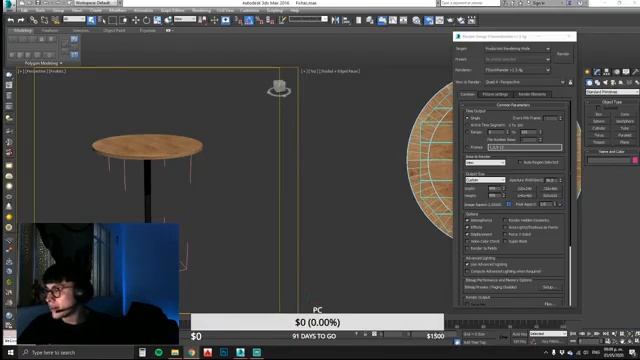Activate the Select and Move tool
Image resolution: width=640 pixels, height=360 pixels.
point(136,20)
